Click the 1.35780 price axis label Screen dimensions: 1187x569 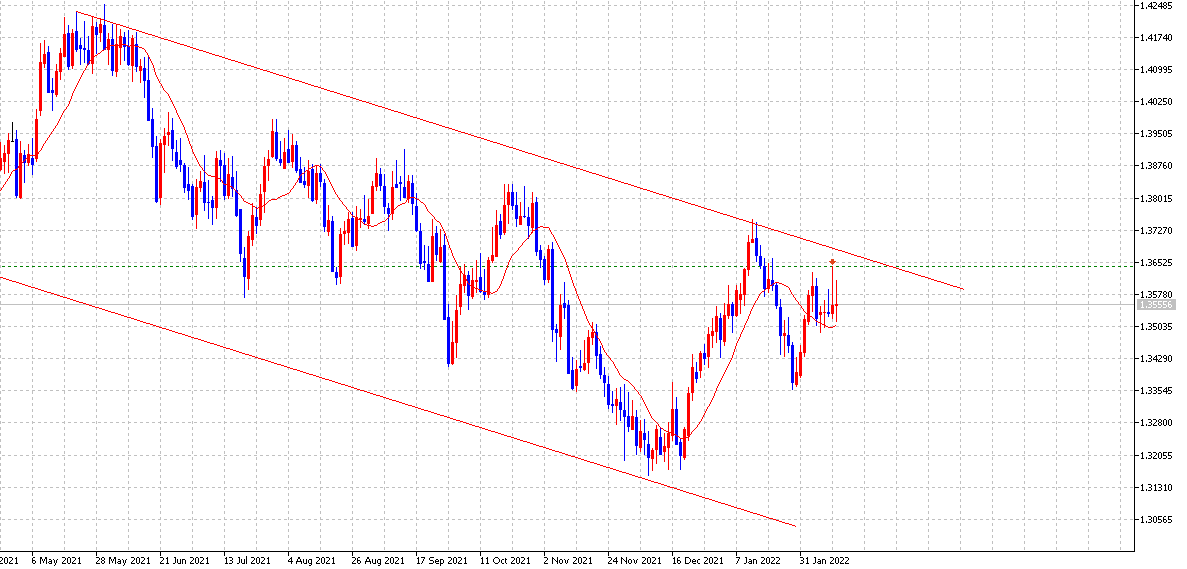pos(1157,294)
